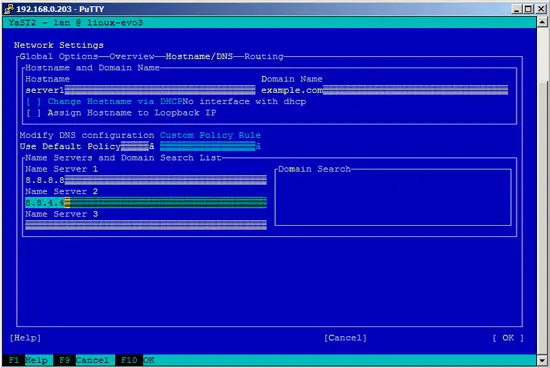Click the 'No interface with dhcp' text

click(244, 102)
